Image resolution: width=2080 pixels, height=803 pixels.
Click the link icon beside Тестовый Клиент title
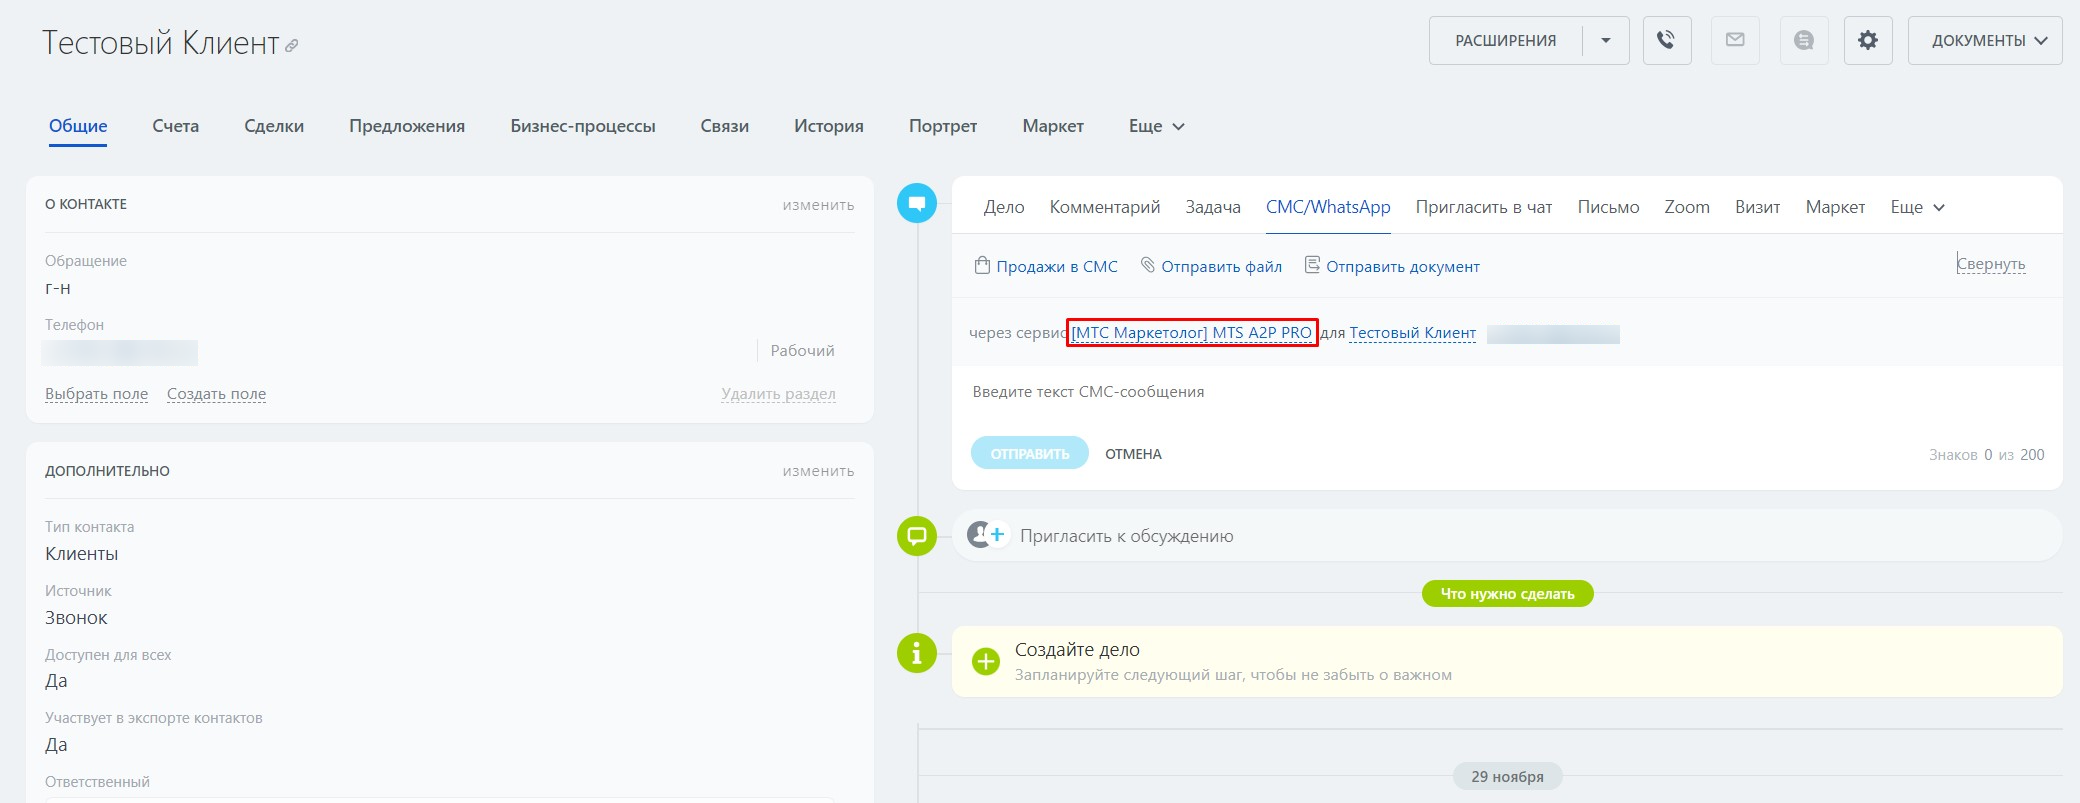292,46
